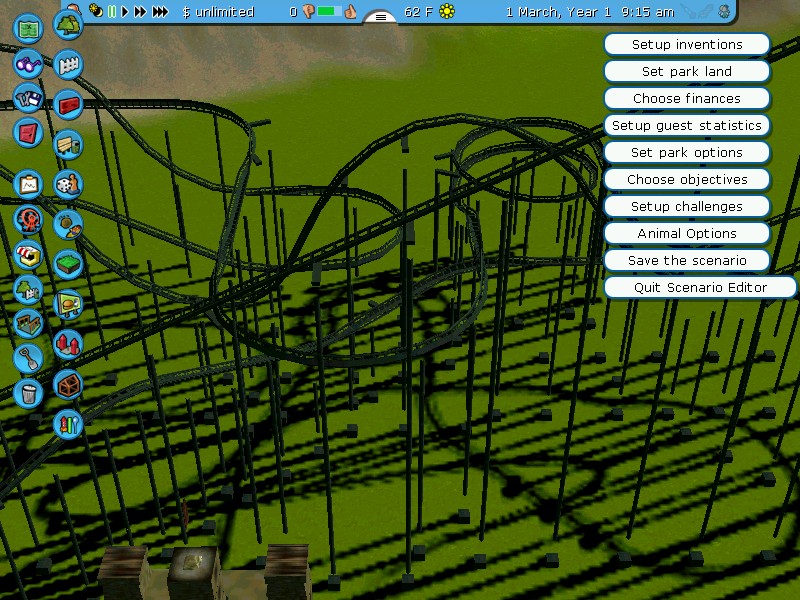Image resolution: width=800 pixels, height=600 pixels.
Task: Expand the top bar pull-down handle
Action: (381, 17)
